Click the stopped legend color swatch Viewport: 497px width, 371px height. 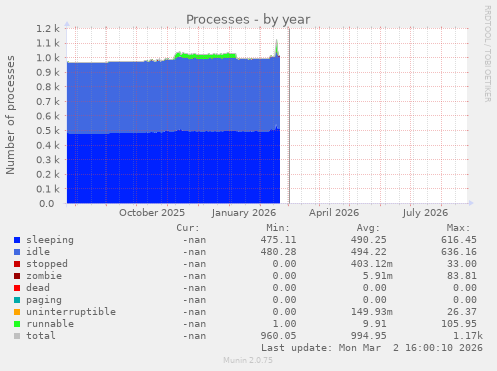click(17, 264)
